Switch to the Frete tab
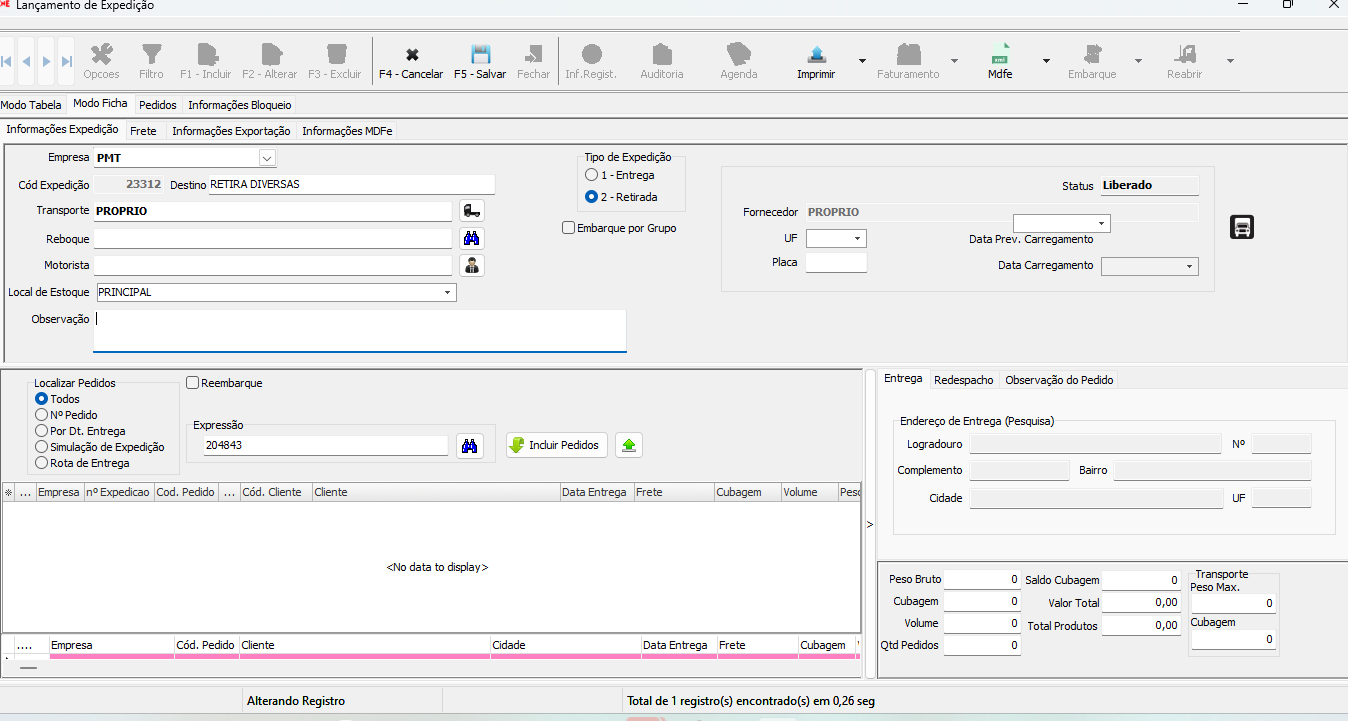The image size is (1348, 721). (x=143, y=131)
